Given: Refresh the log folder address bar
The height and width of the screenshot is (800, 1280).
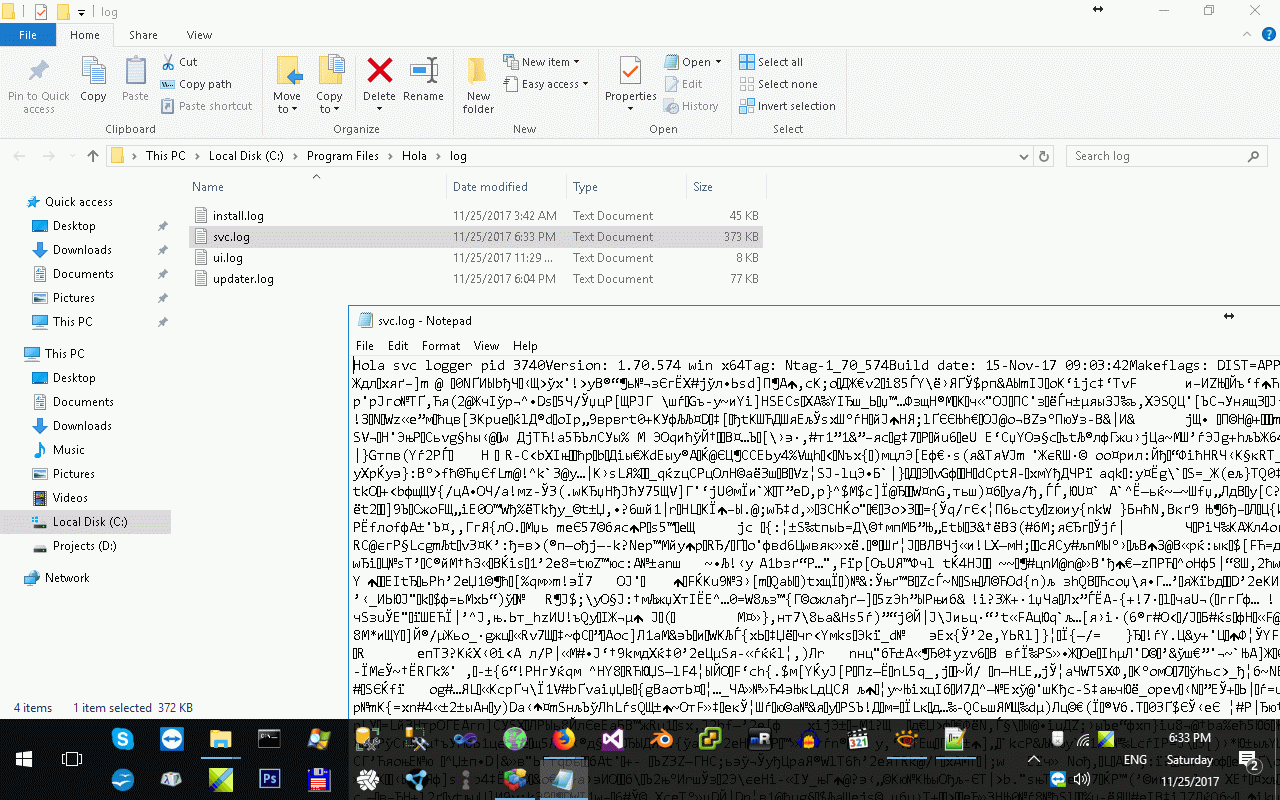Looking at the screenshot, I should 1044,156.
